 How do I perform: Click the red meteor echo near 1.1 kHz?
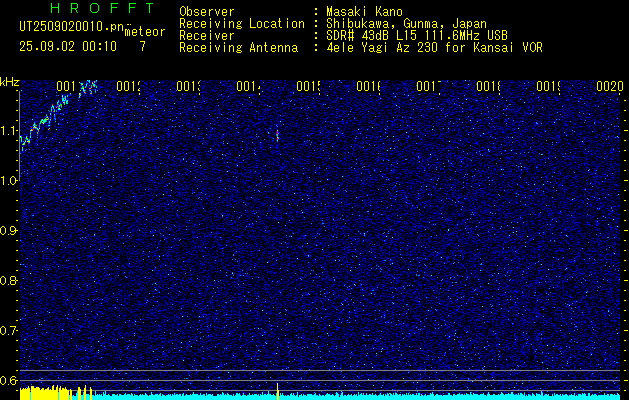[x=277, y=134]
